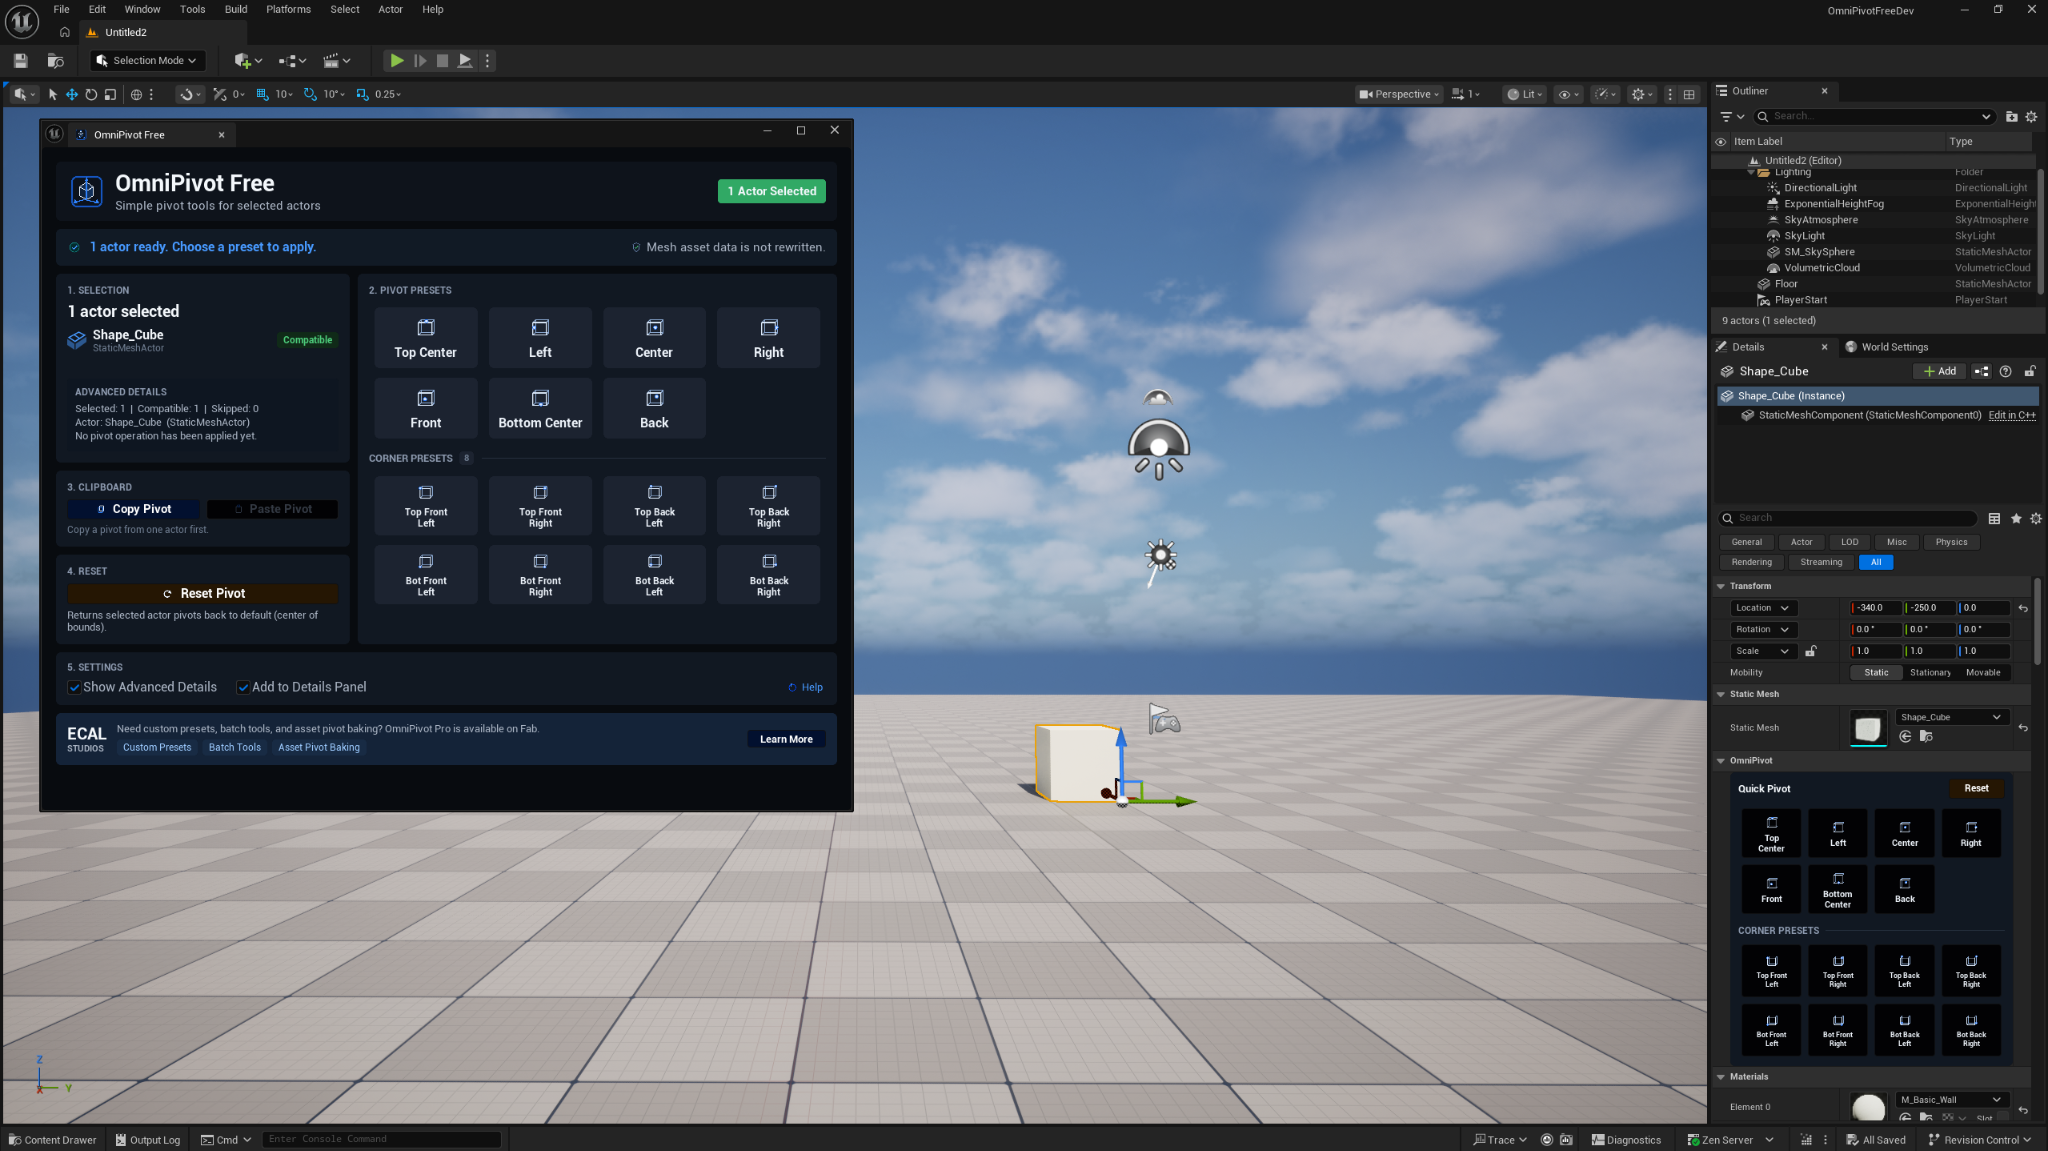Open the Outliner filter menu

pos(1731,116)
